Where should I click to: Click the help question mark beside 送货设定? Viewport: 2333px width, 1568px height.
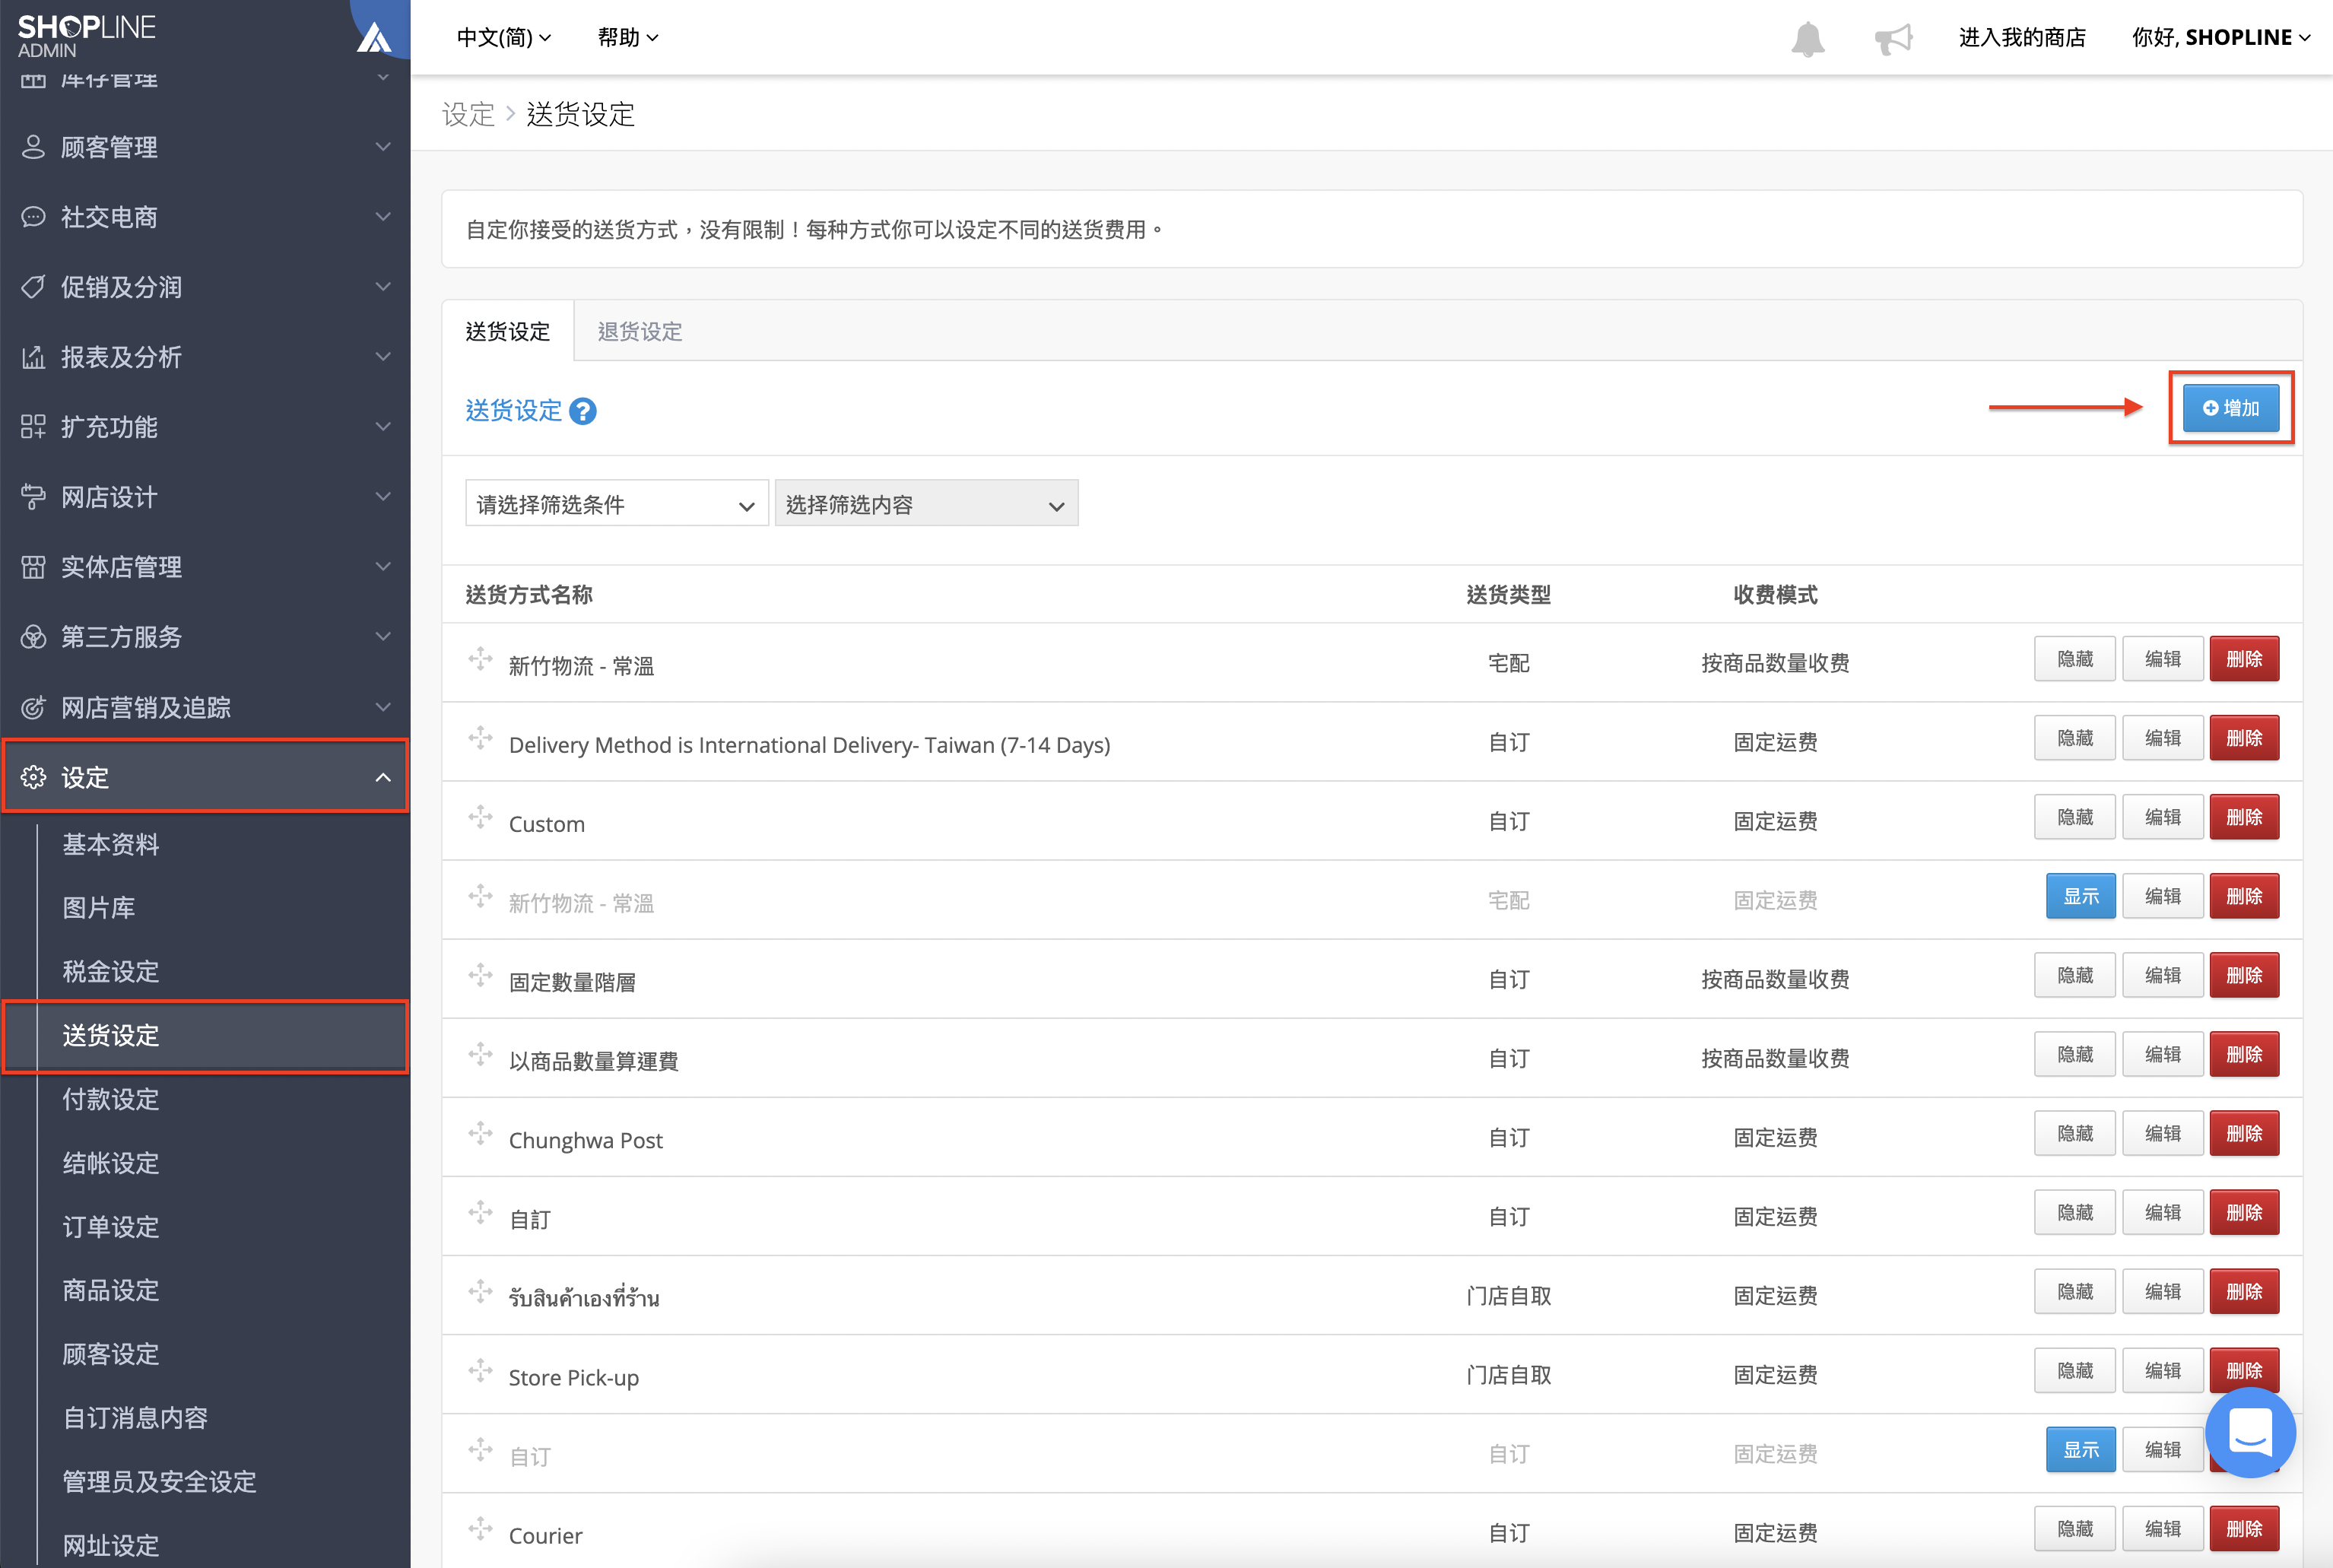click(583, 411)
